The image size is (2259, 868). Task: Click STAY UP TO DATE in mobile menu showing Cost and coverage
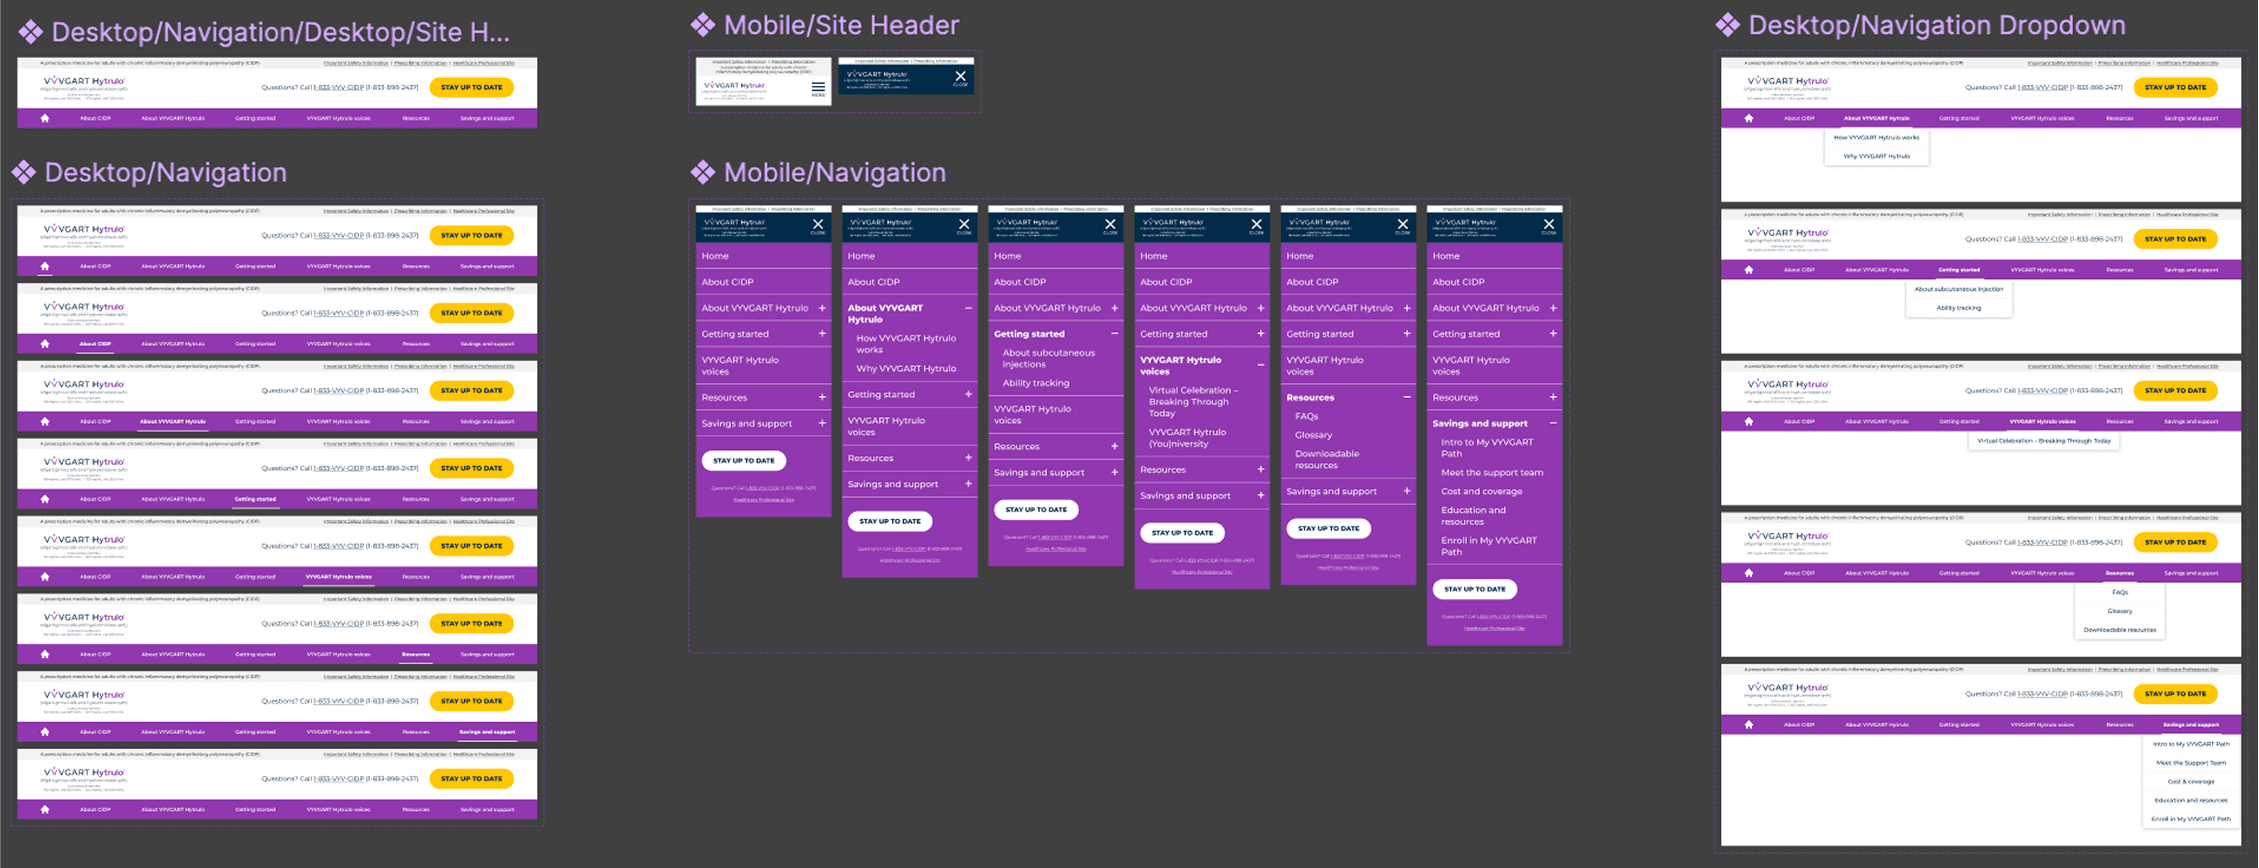(1474, 589)
